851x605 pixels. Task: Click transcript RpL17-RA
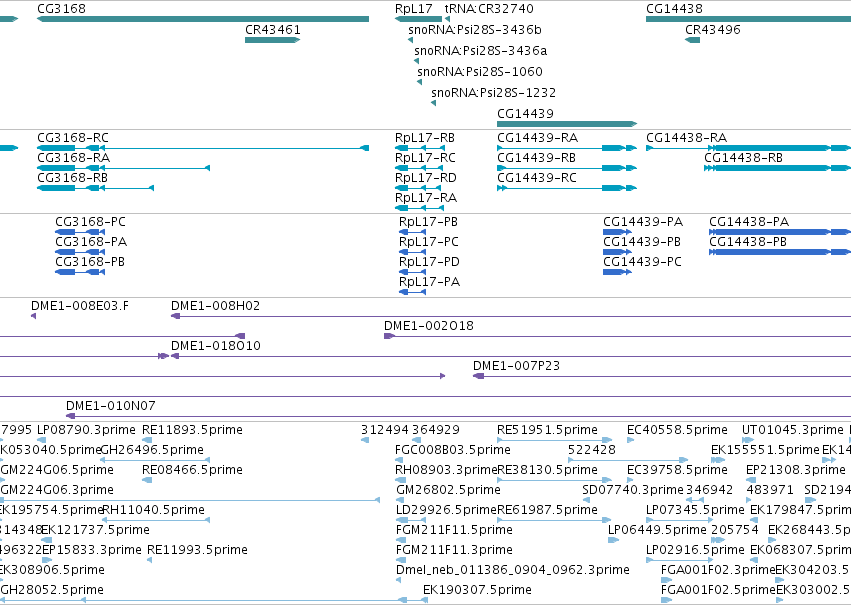[x=420, y=208]
